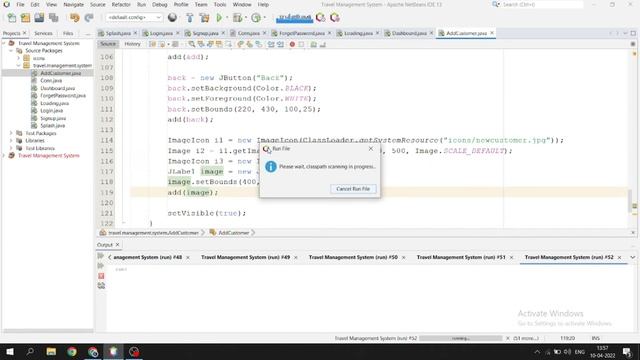This screenshot has height=360, width=640.
Task: Close the run #49 output tab
Action: 296,257
